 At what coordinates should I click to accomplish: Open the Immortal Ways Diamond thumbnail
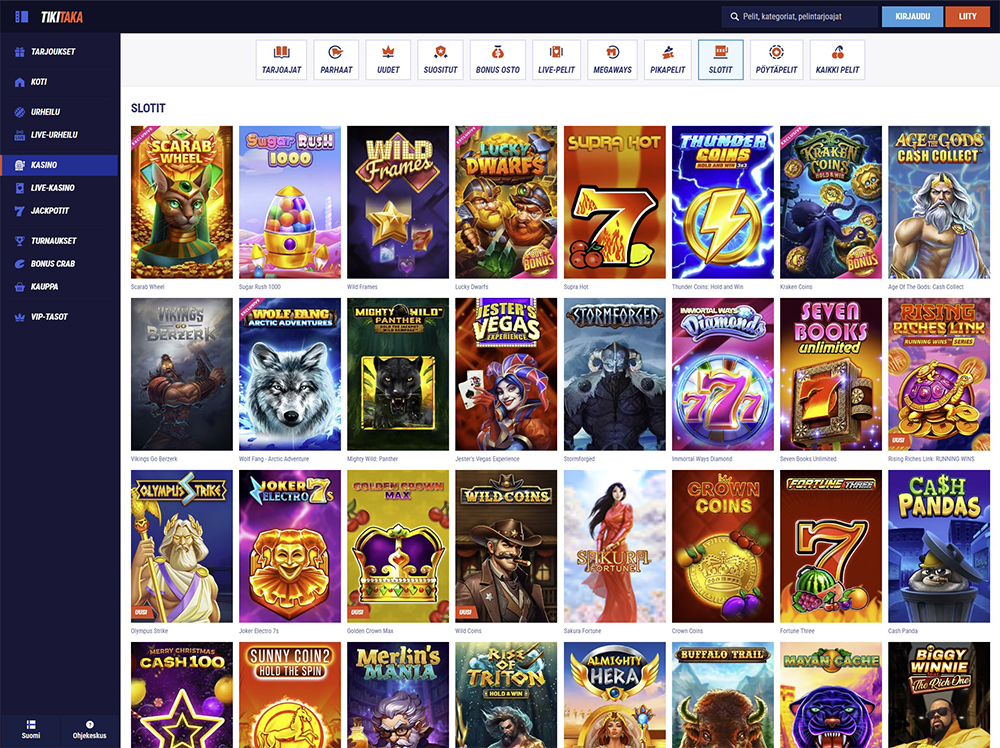723,374
